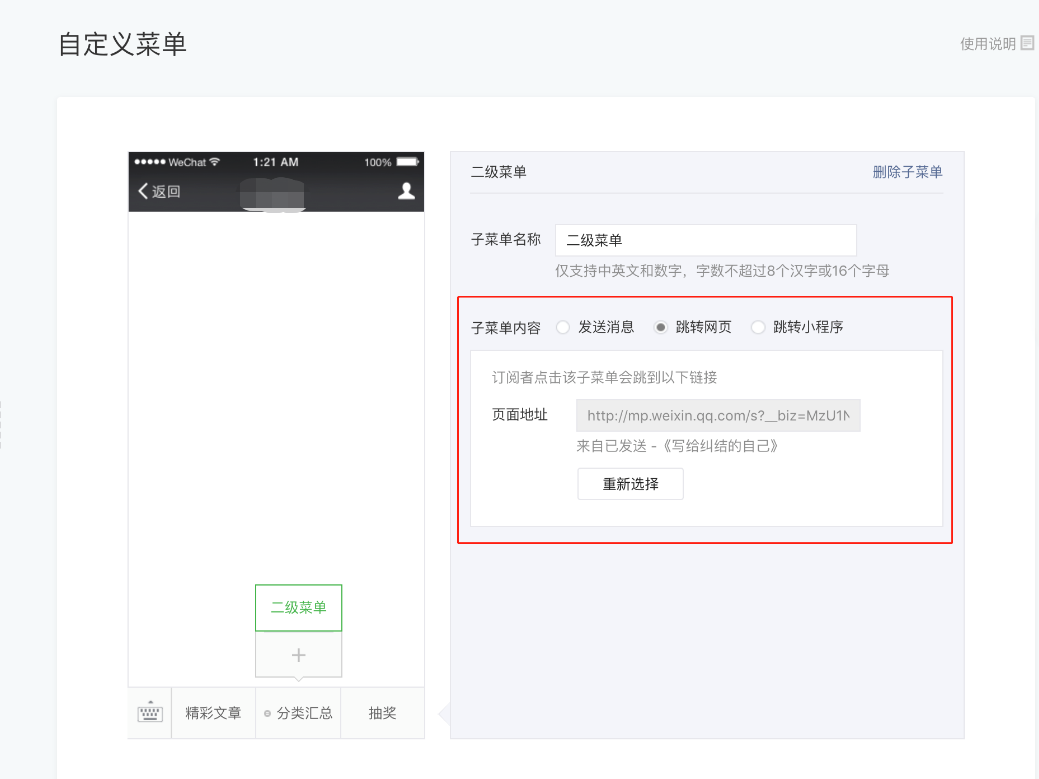
Task: Select the 跳转网页 radio option
Action: [660, 327]
